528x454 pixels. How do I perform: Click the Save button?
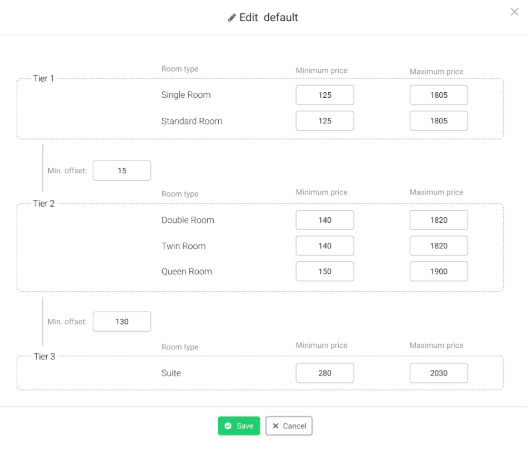click(x=239, y=426)
